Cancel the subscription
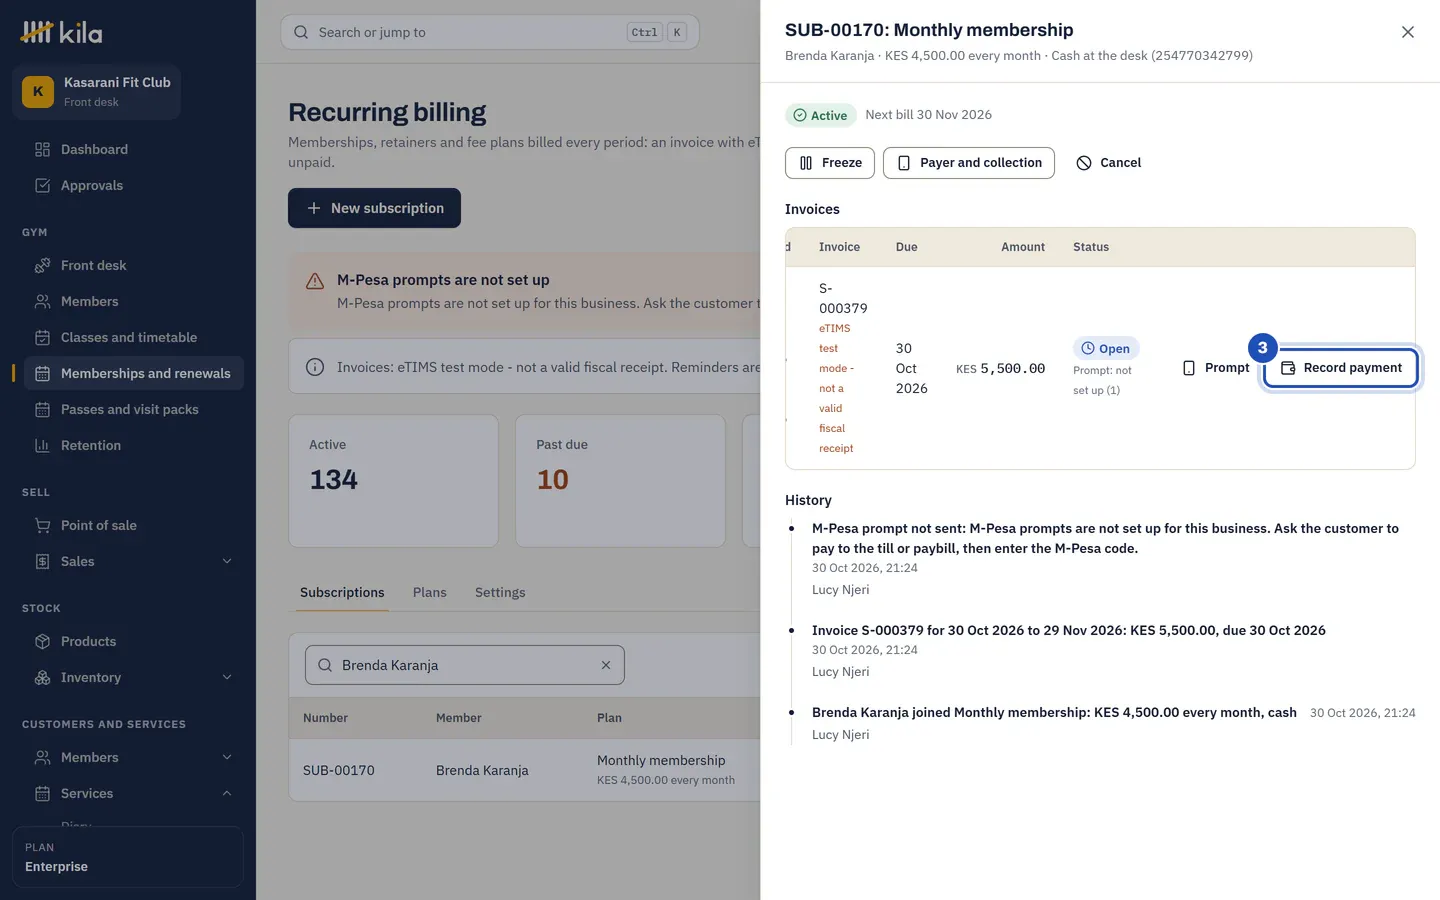 pos(1108,163)
